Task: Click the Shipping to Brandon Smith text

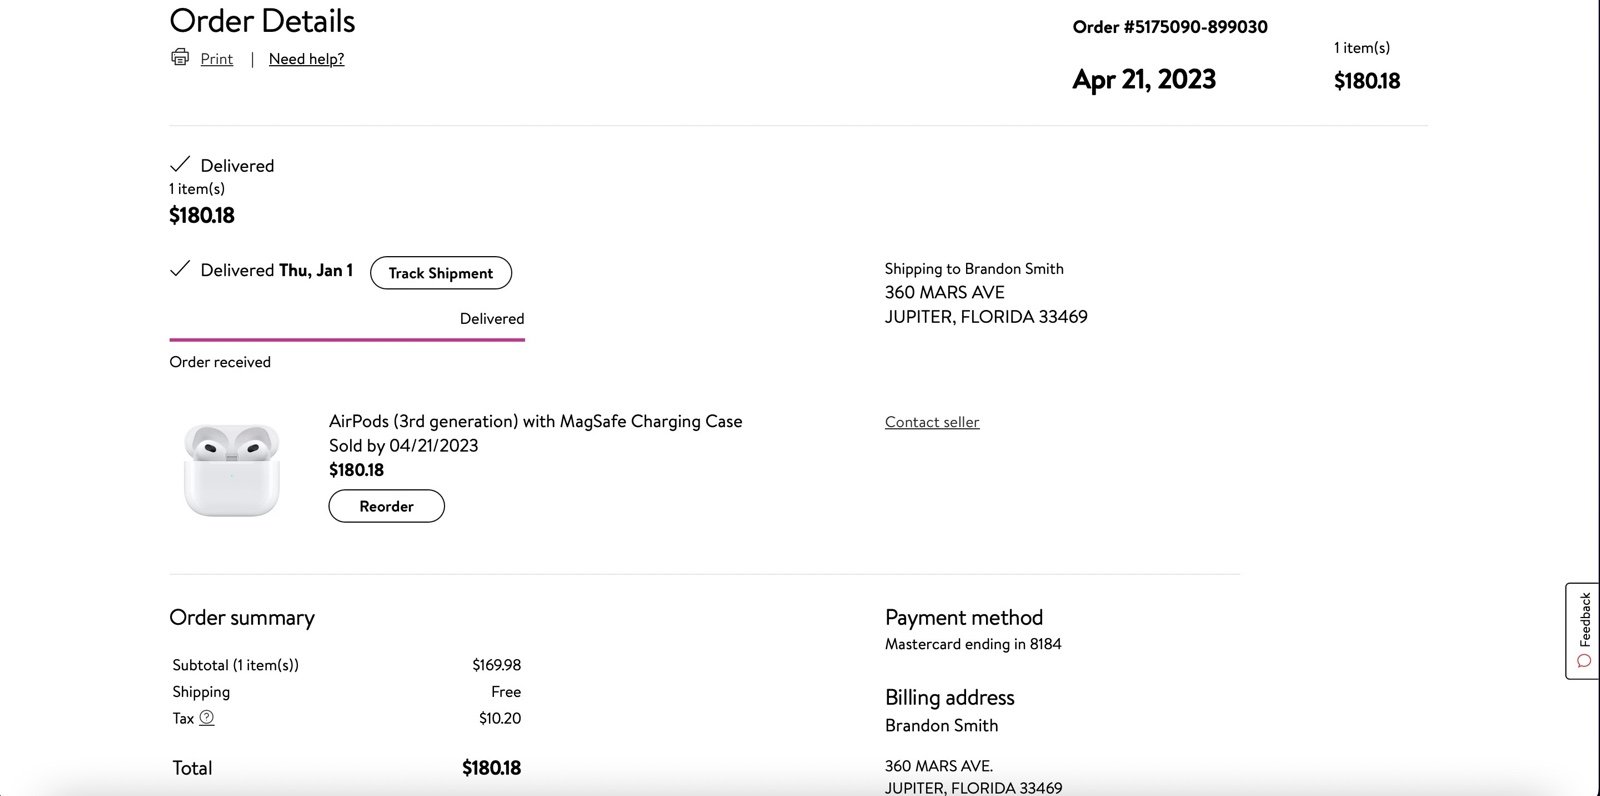Action: (x=974, y=269)
